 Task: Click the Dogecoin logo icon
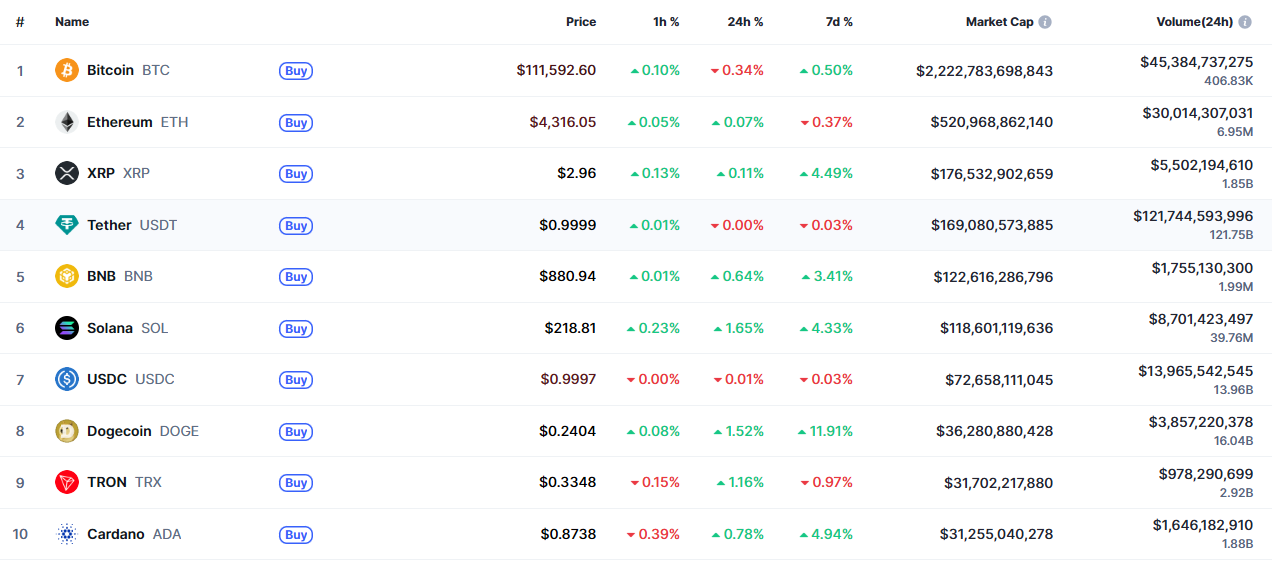pos(67,431)
